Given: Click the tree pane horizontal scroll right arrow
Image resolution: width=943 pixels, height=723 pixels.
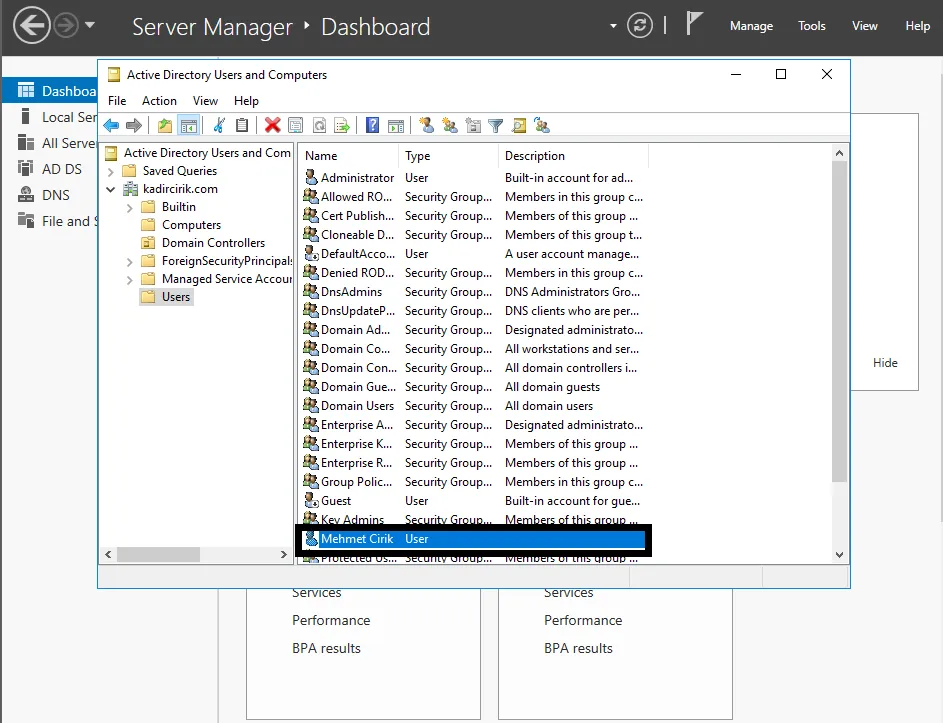Looking at the screenshot, I should click(284, 554).
